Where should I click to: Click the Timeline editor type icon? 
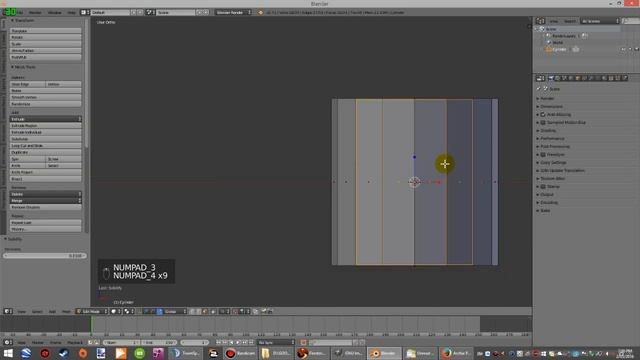7,342
